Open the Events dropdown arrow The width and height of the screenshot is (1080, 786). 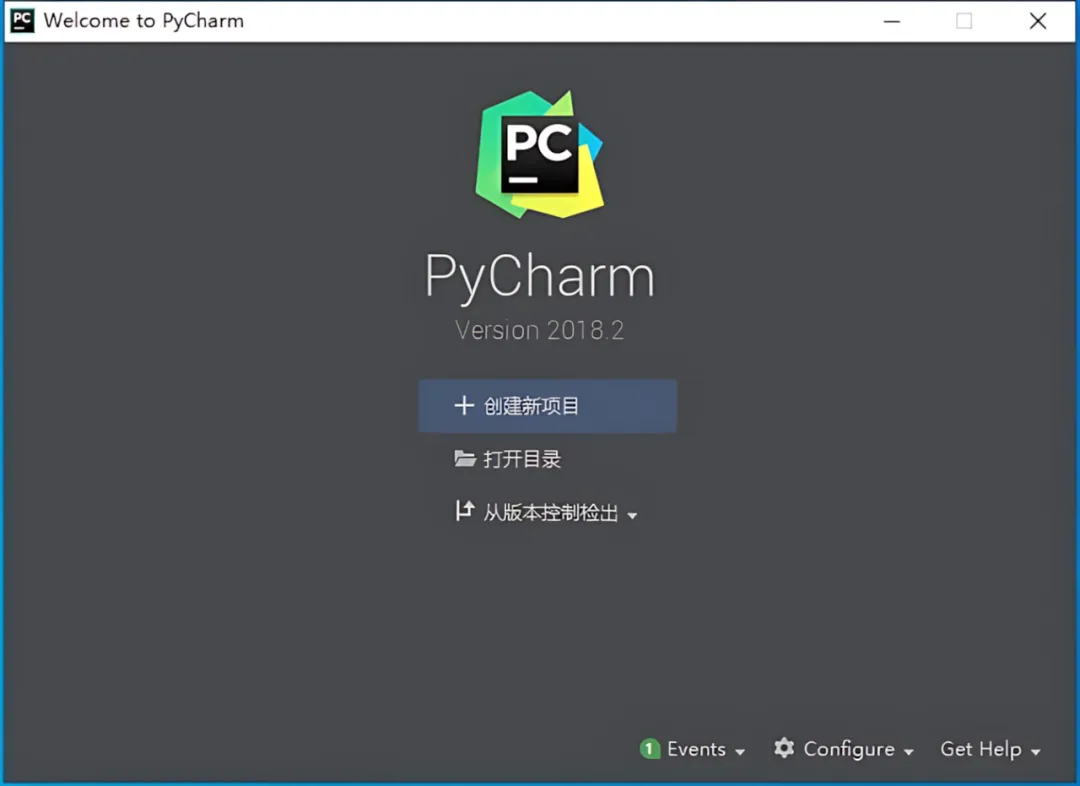point(740,752)
